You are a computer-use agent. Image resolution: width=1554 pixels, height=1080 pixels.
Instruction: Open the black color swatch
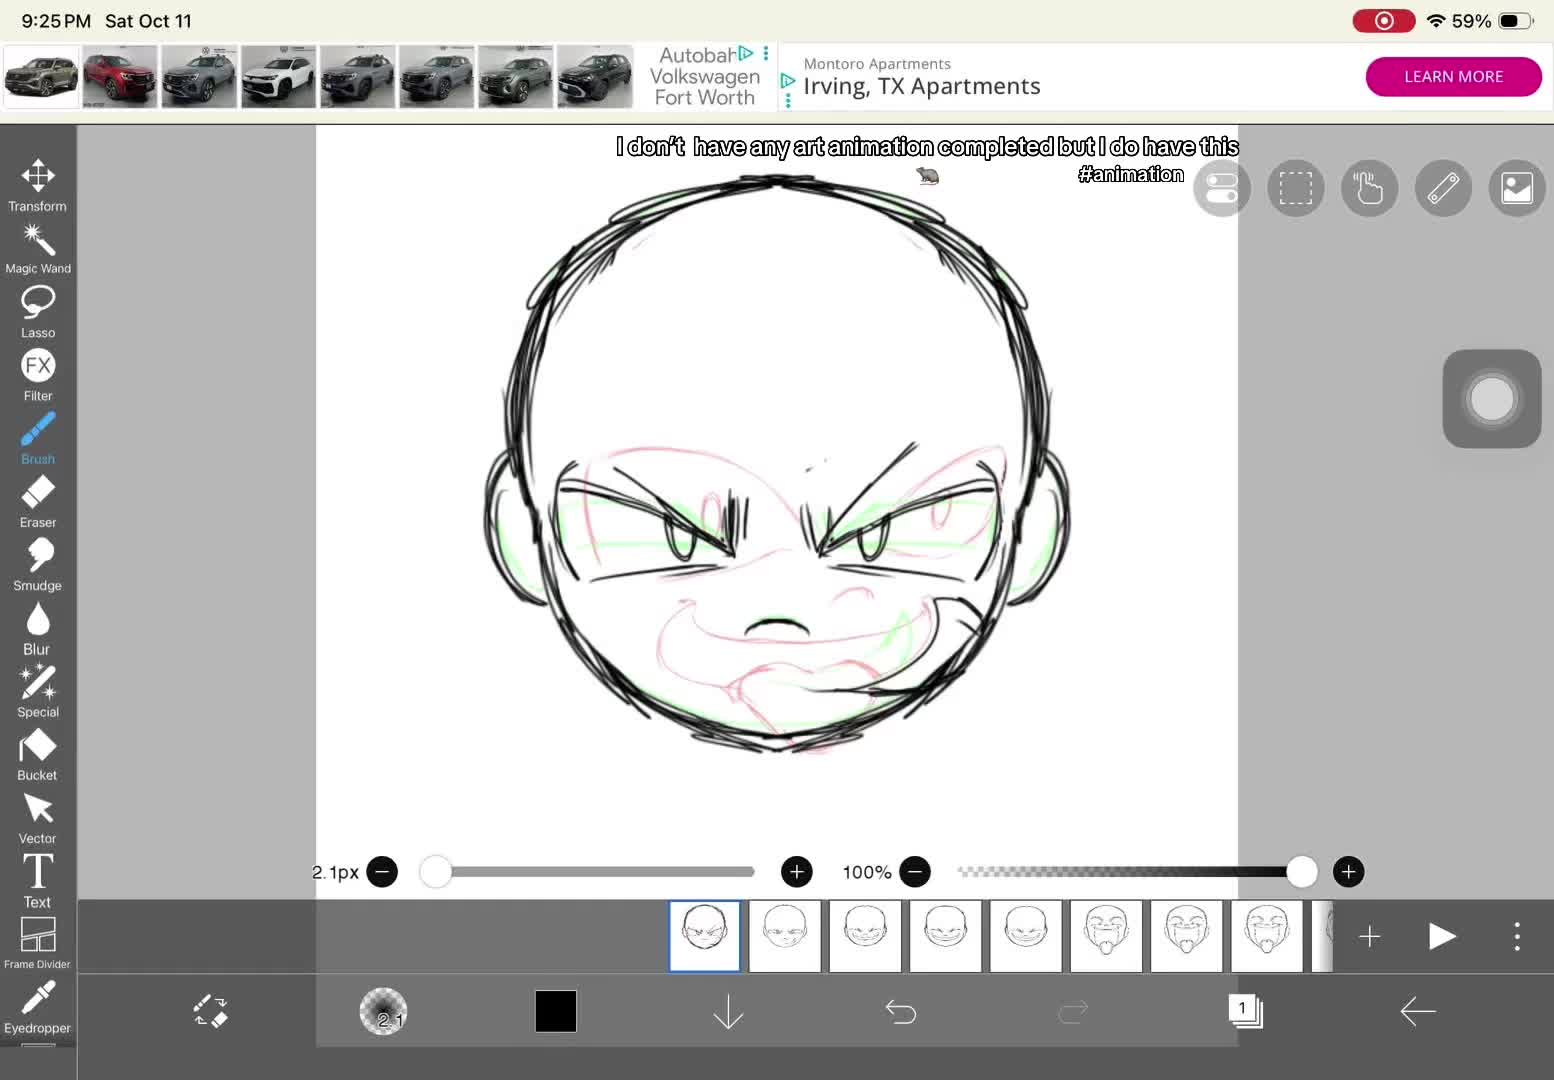pos(556,1011)
